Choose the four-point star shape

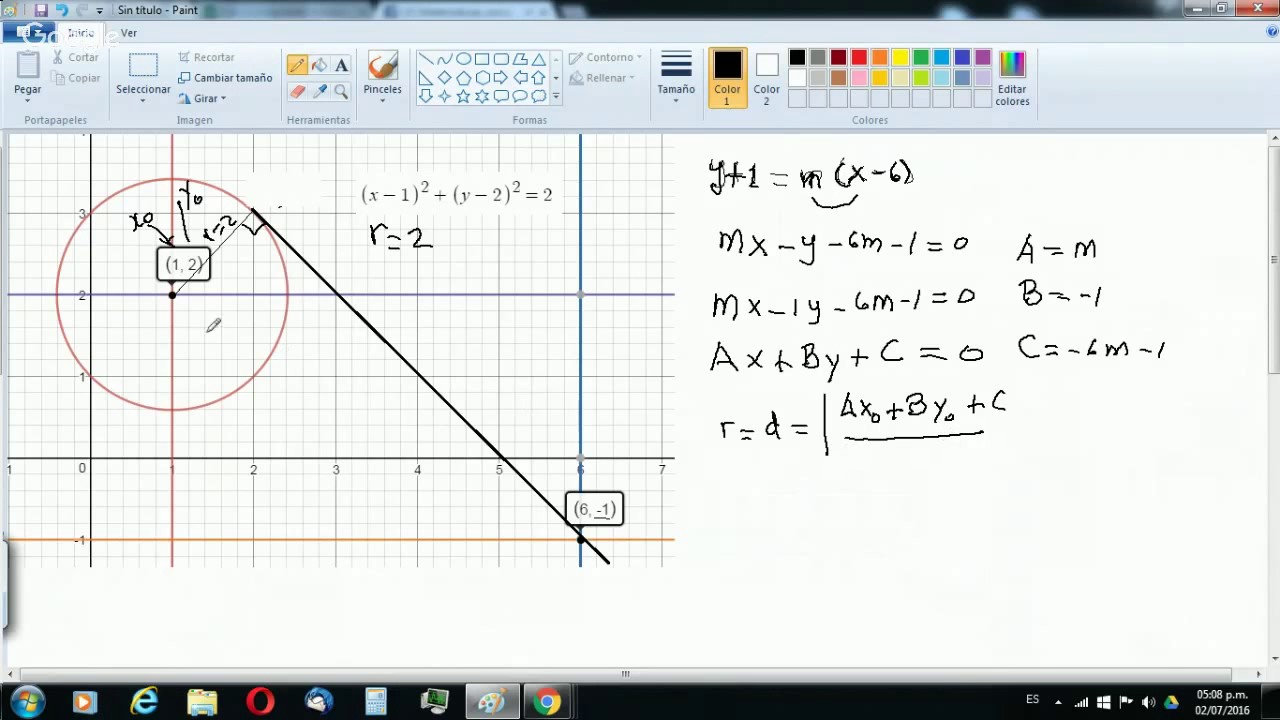coord(444,97)
